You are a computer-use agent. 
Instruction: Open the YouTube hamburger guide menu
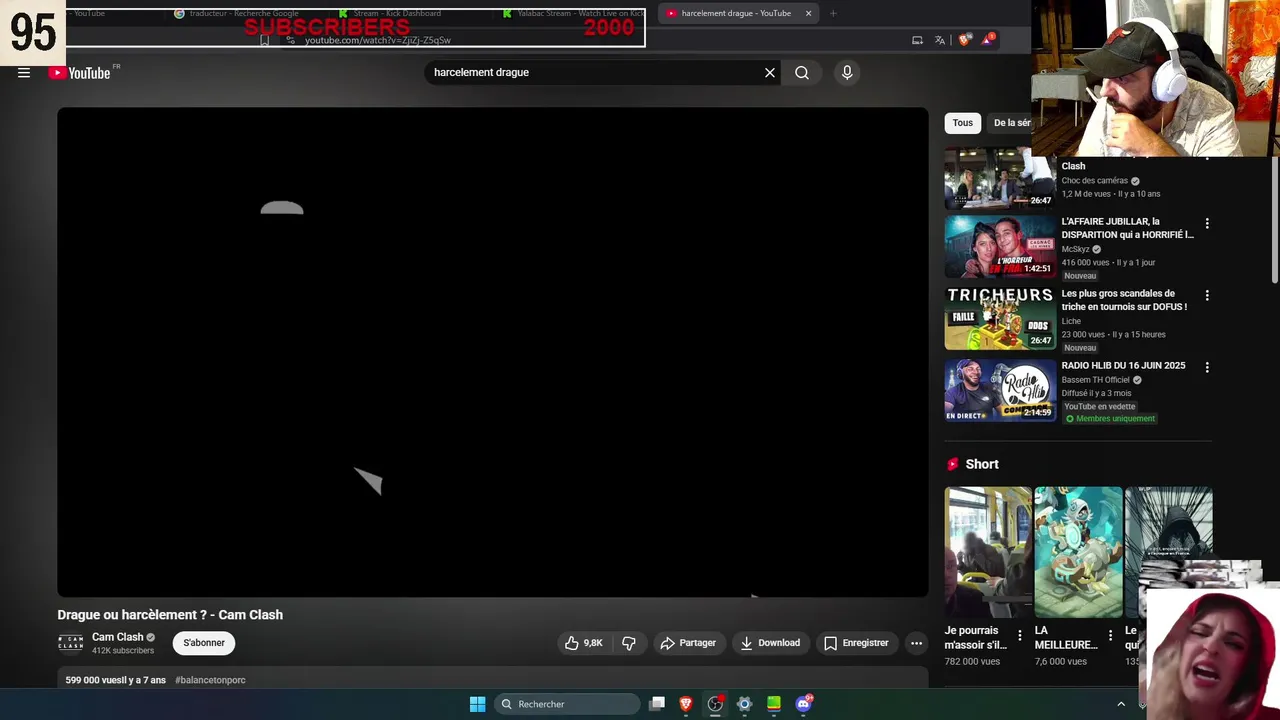24,73
